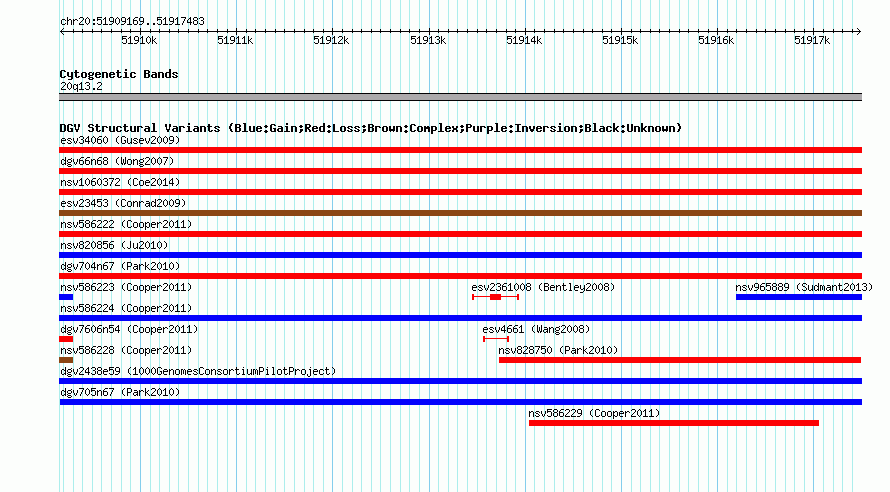Click the esv2361008 red loss glyph

[x=496, y=297]
